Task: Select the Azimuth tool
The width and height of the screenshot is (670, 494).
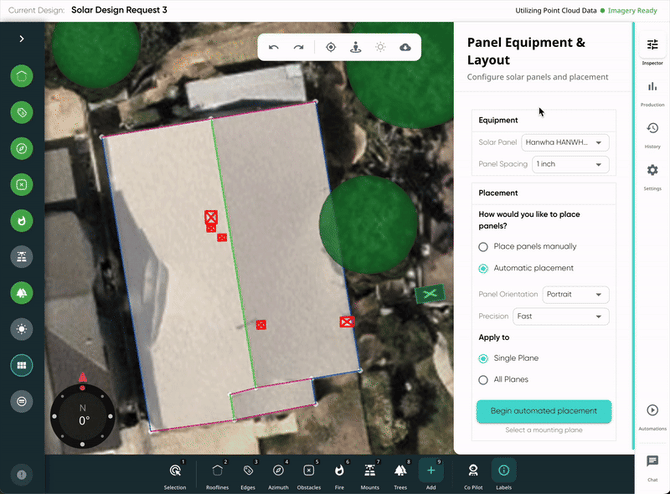Action: (278, 473)
